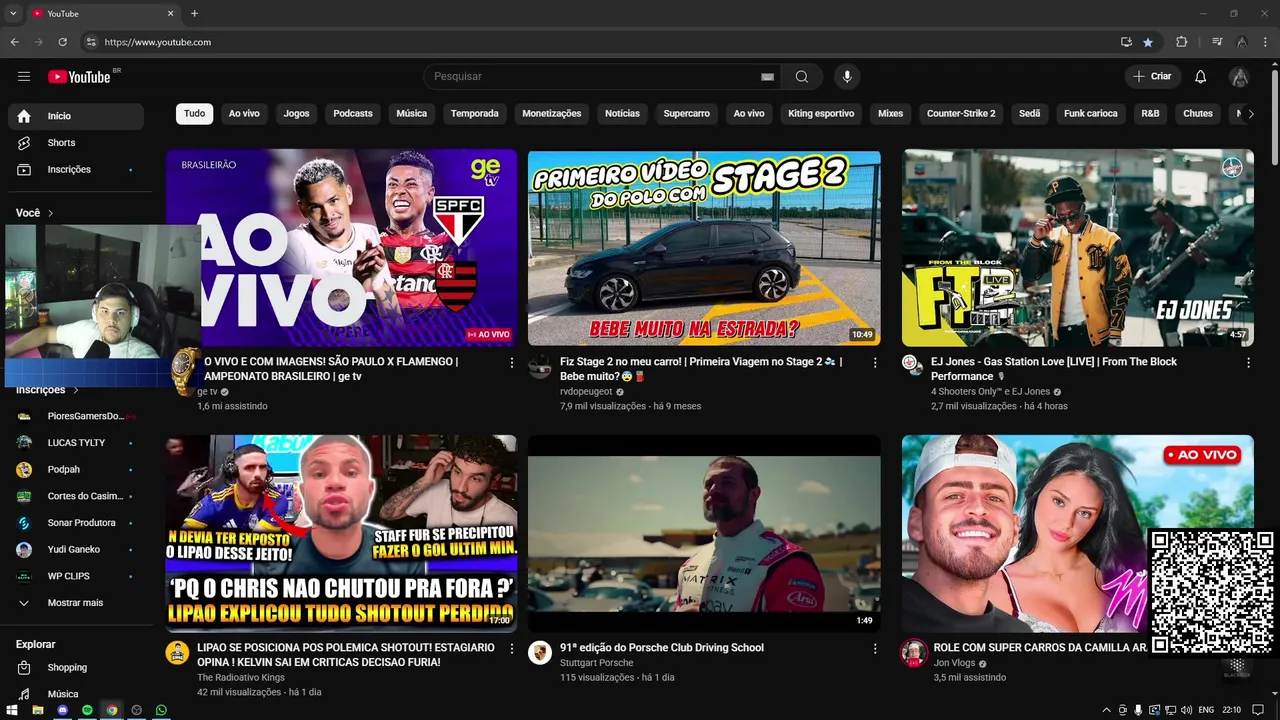The width and height of the screenshot is (1280, 720).
Task: Go to Início in sidebar
Action: coord(76,116)
